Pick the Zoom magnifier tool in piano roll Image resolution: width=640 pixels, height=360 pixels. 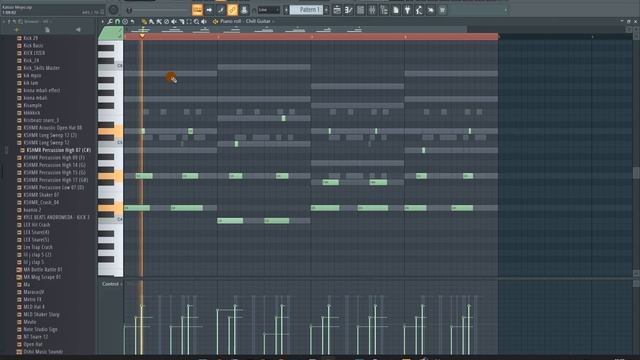click(196, 21)
